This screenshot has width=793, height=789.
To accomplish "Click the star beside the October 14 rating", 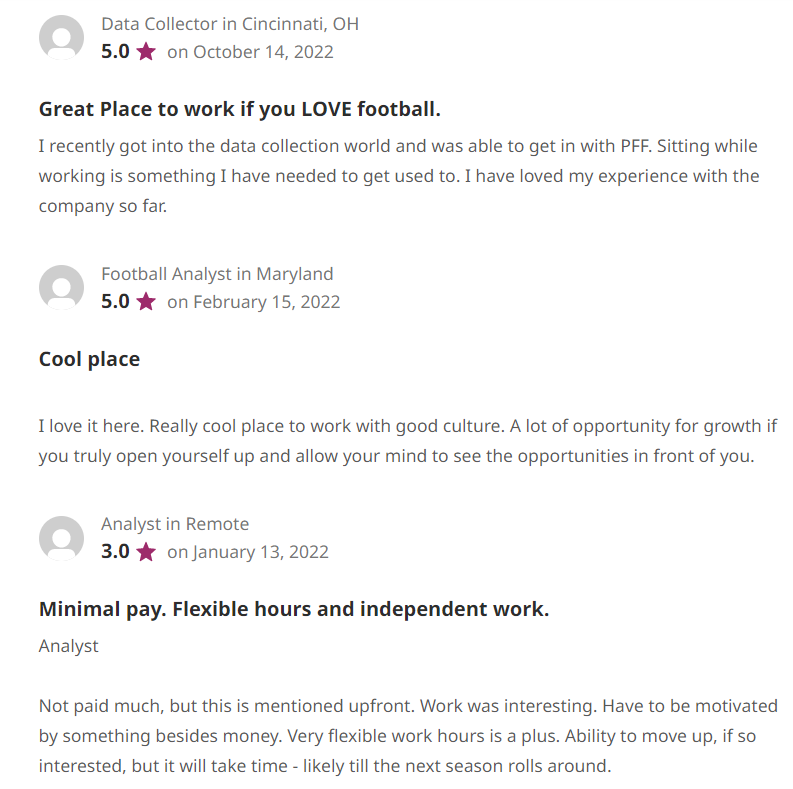I will 146,52.
